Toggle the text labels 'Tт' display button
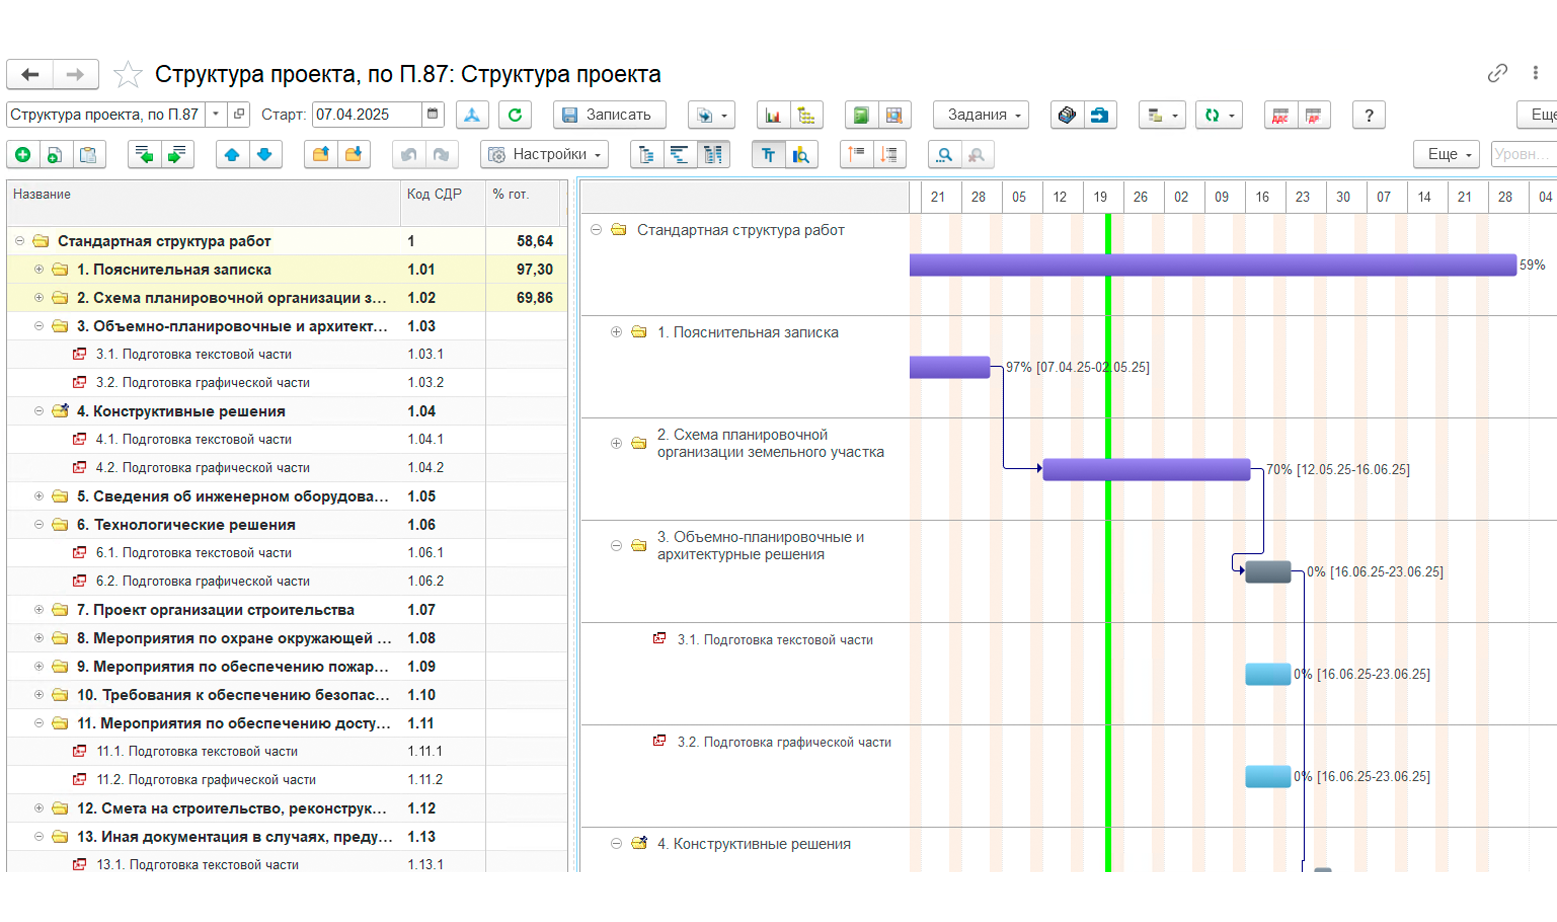 [768, 155]
